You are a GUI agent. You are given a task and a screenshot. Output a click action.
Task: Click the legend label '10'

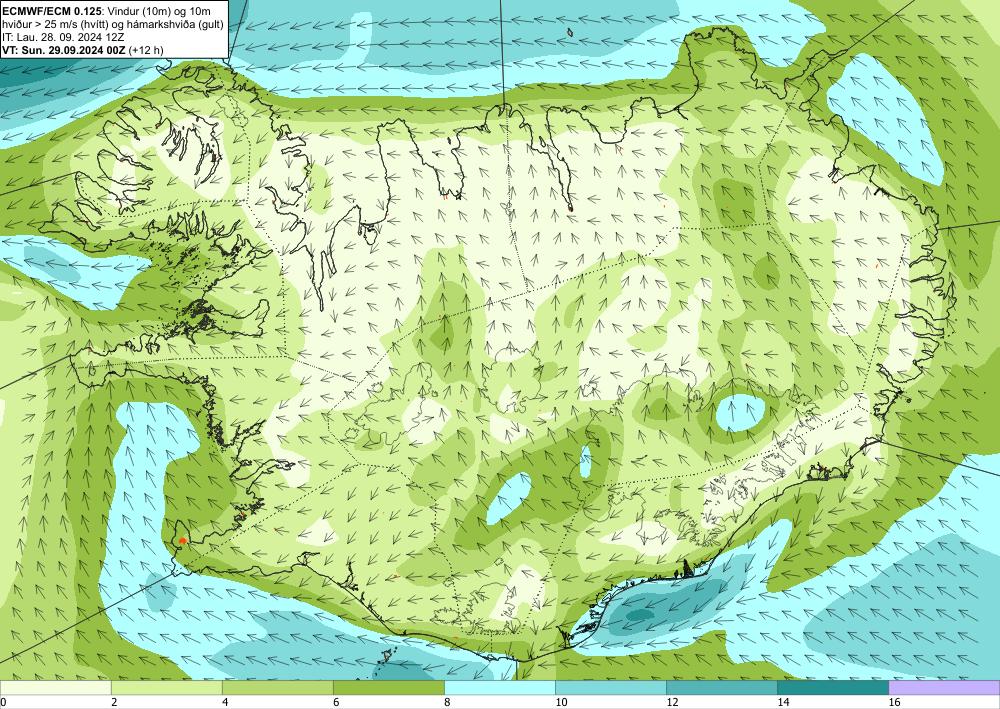point(561,702)
